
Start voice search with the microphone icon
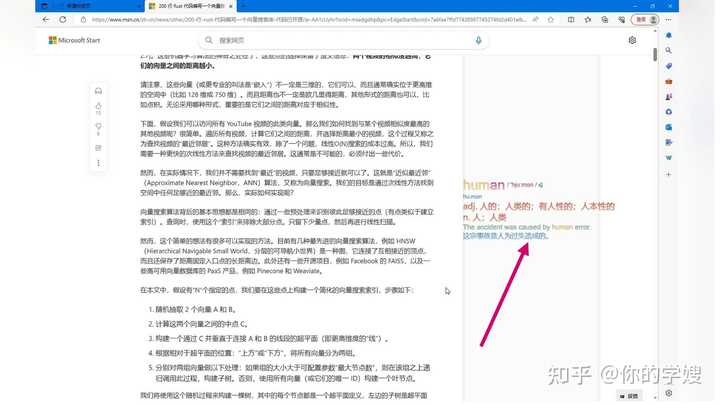(x=478, y=40)
